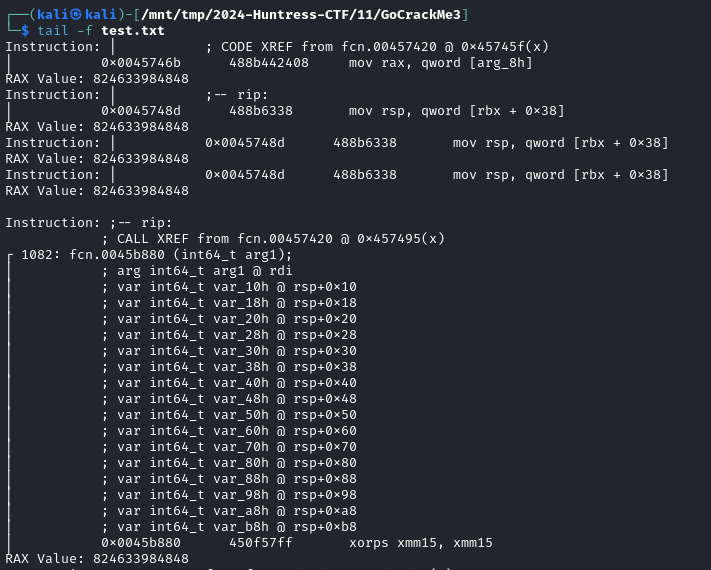711x570 pixels.
Task: Click the mov rax, qword [arg_8h] instruction
Action: [440, 63]
